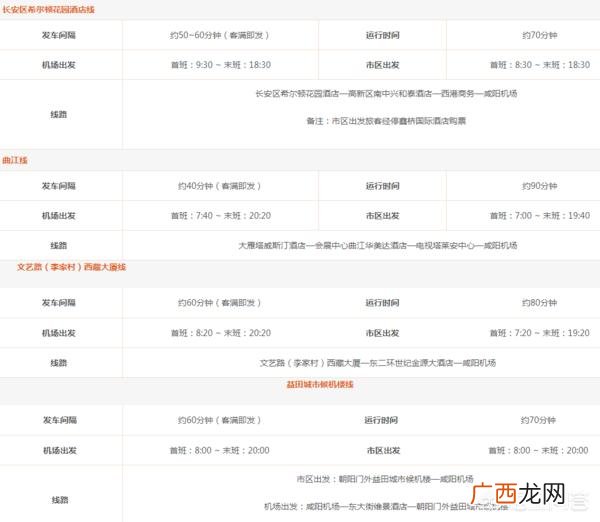Click the 发车间隔 label in the 希尔顿 section

coord(59,35)
